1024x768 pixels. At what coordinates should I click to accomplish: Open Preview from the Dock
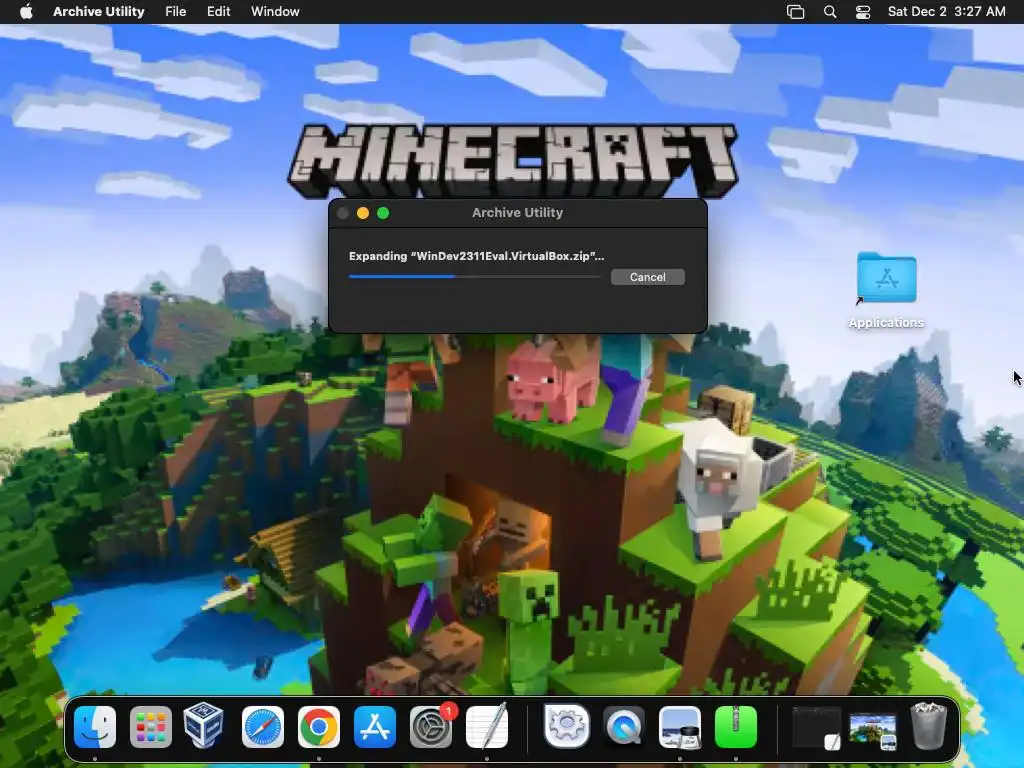[680, 726]
